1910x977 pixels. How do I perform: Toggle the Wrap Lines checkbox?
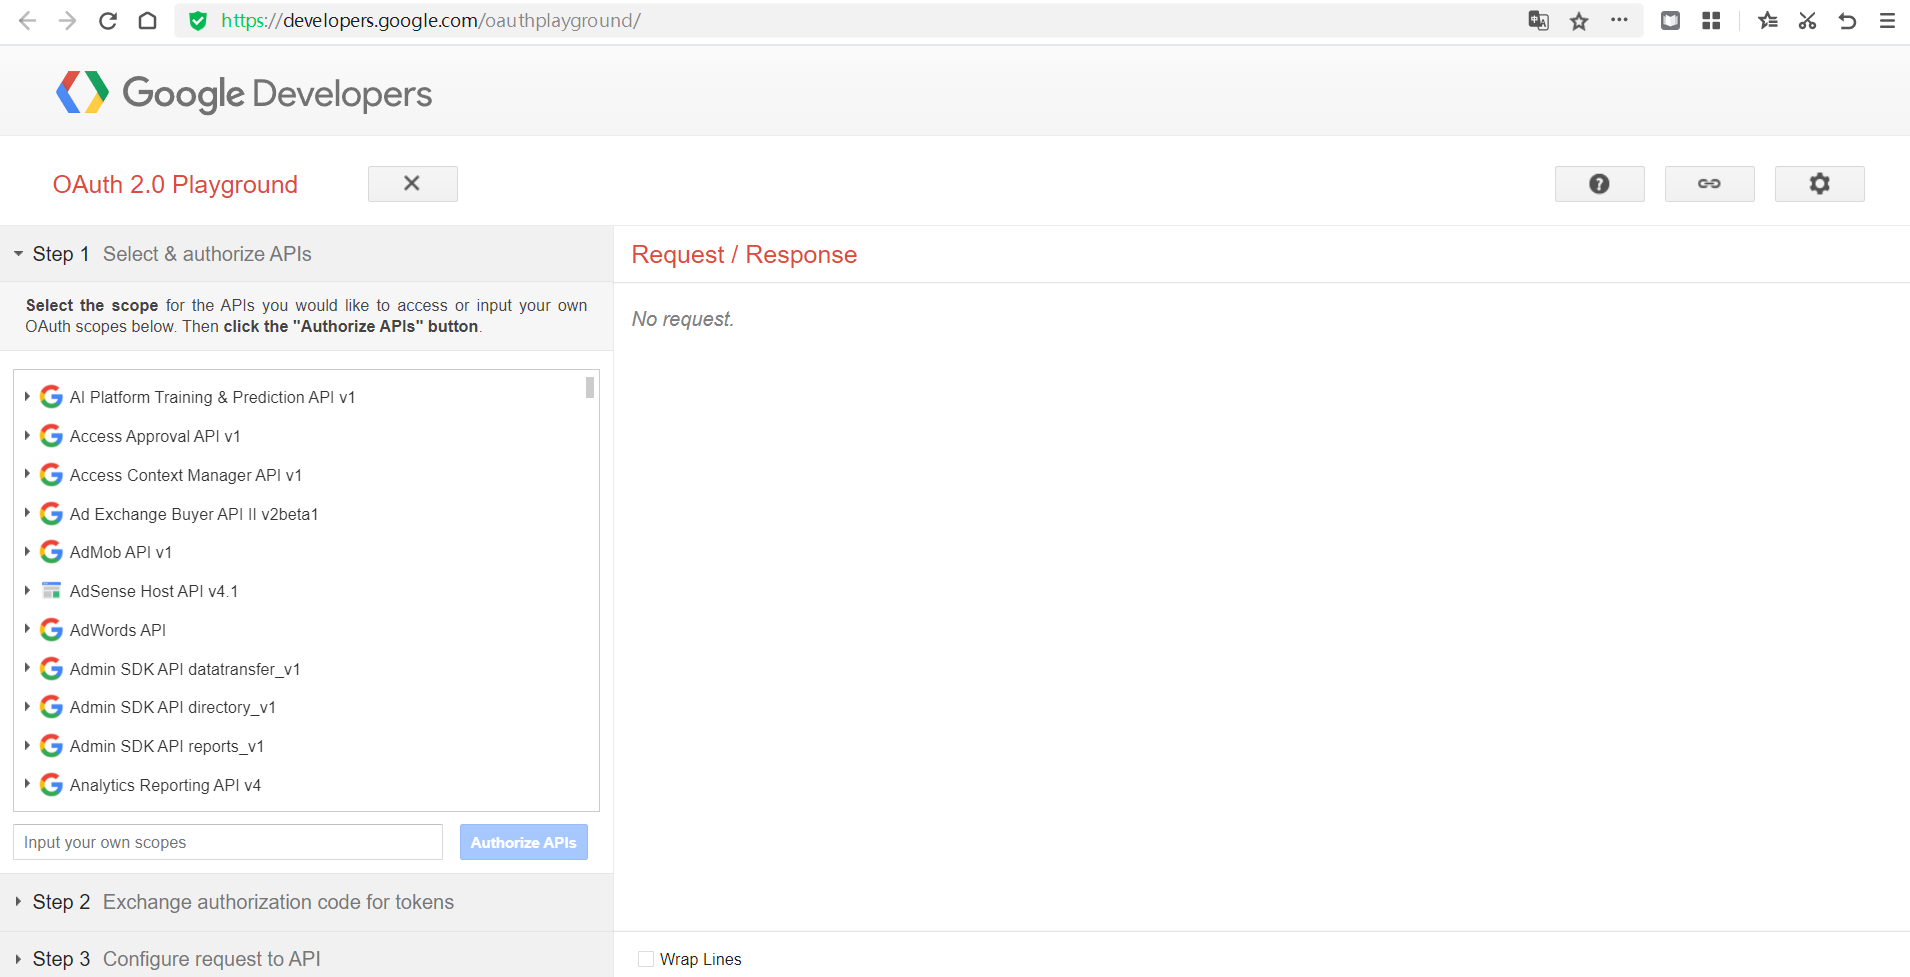click(x=646, y=959)
